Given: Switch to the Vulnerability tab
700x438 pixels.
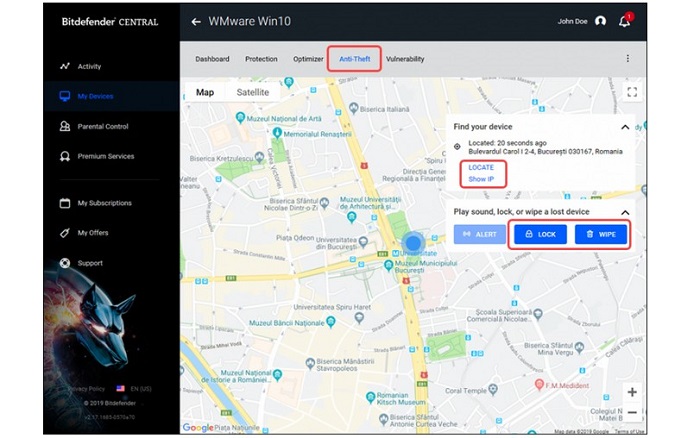Looking at the screenshot, I should coord(405,59).
